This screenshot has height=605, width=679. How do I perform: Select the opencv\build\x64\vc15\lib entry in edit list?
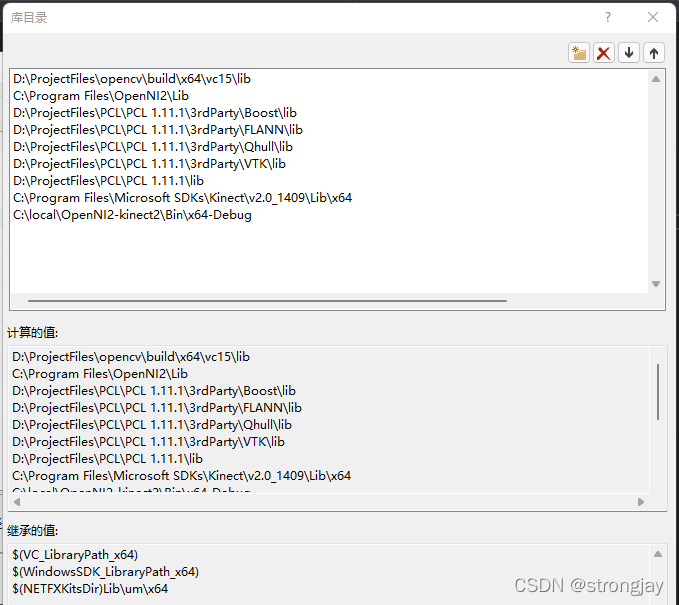[132, 79]
